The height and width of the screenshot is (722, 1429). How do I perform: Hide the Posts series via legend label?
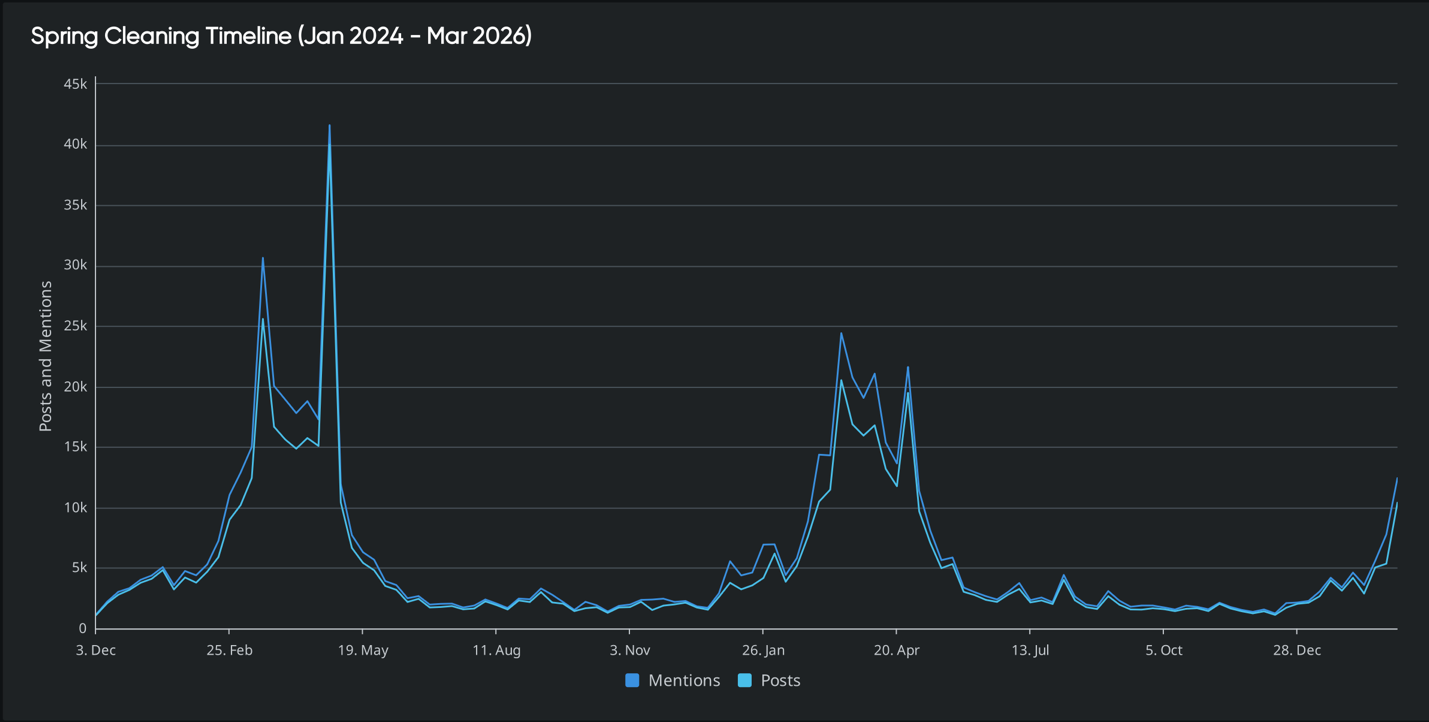tap(780, 680)
